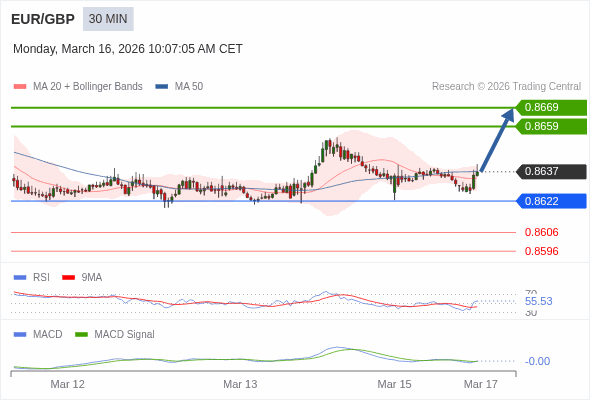The image size is (590, 400).
Task: Click the Mar 15 axis label
Action: click(x=394, y=384)
